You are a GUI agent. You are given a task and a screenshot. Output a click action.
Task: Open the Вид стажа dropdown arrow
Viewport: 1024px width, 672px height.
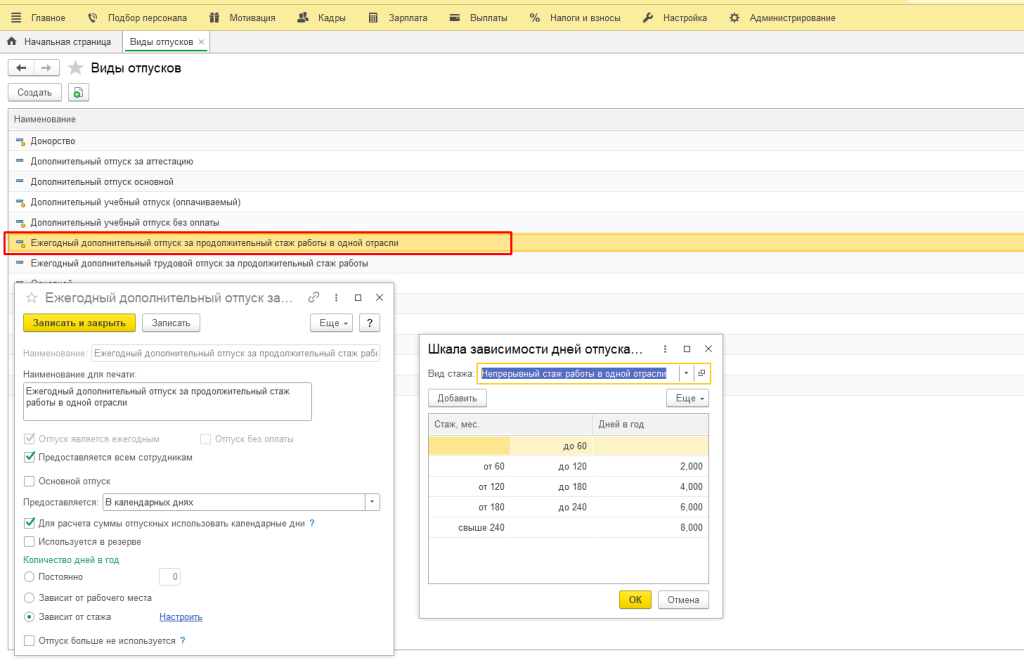(x=686, y=373)
